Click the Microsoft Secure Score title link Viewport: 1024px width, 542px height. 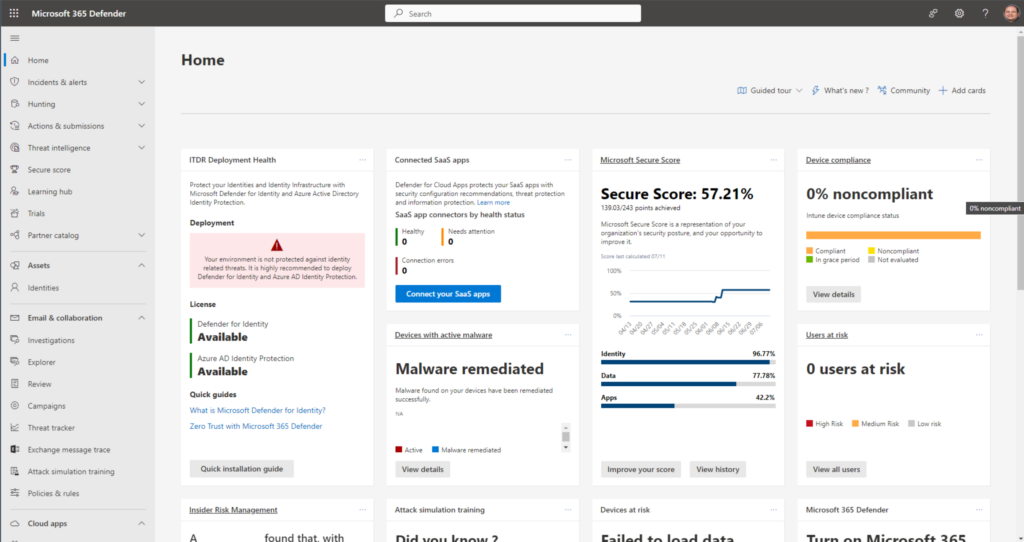pyautogui.click(x=640, y=160)
